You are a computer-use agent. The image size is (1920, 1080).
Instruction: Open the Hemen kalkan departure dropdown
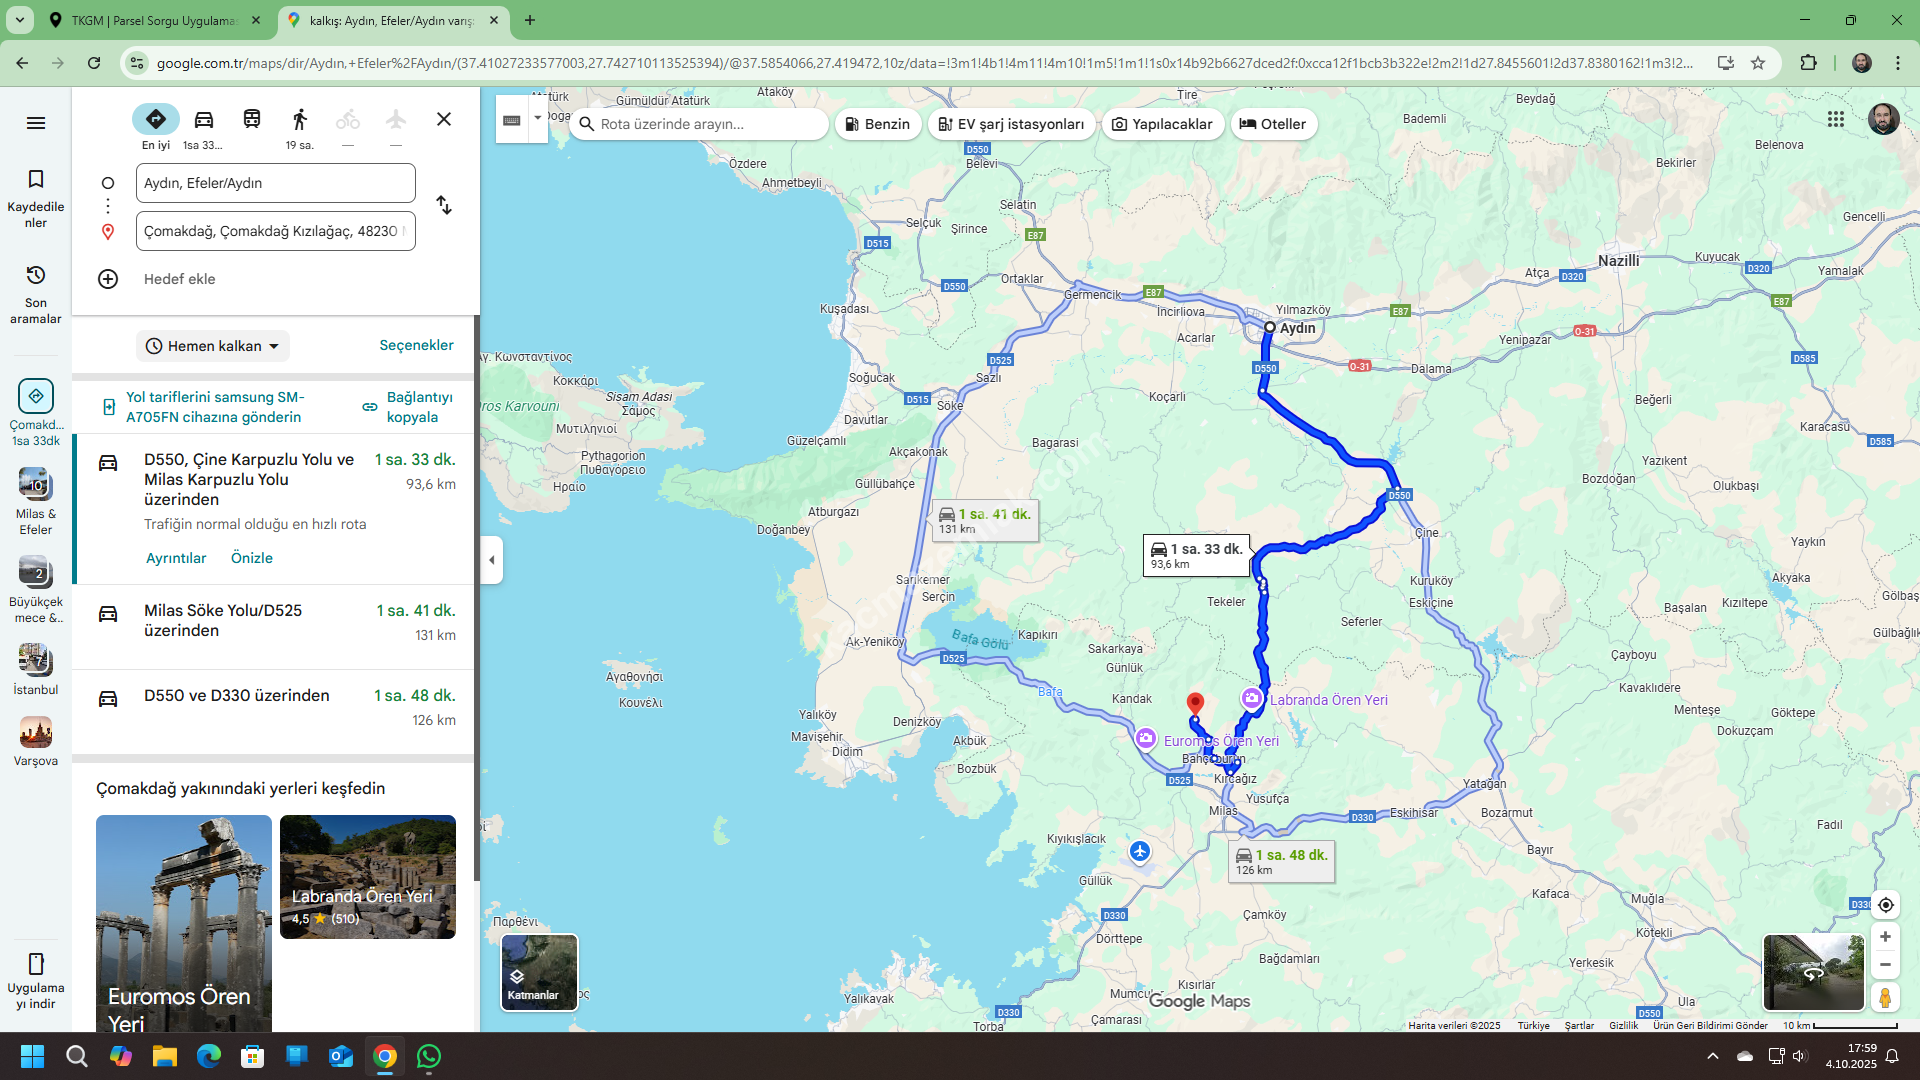tap(212, 346)
